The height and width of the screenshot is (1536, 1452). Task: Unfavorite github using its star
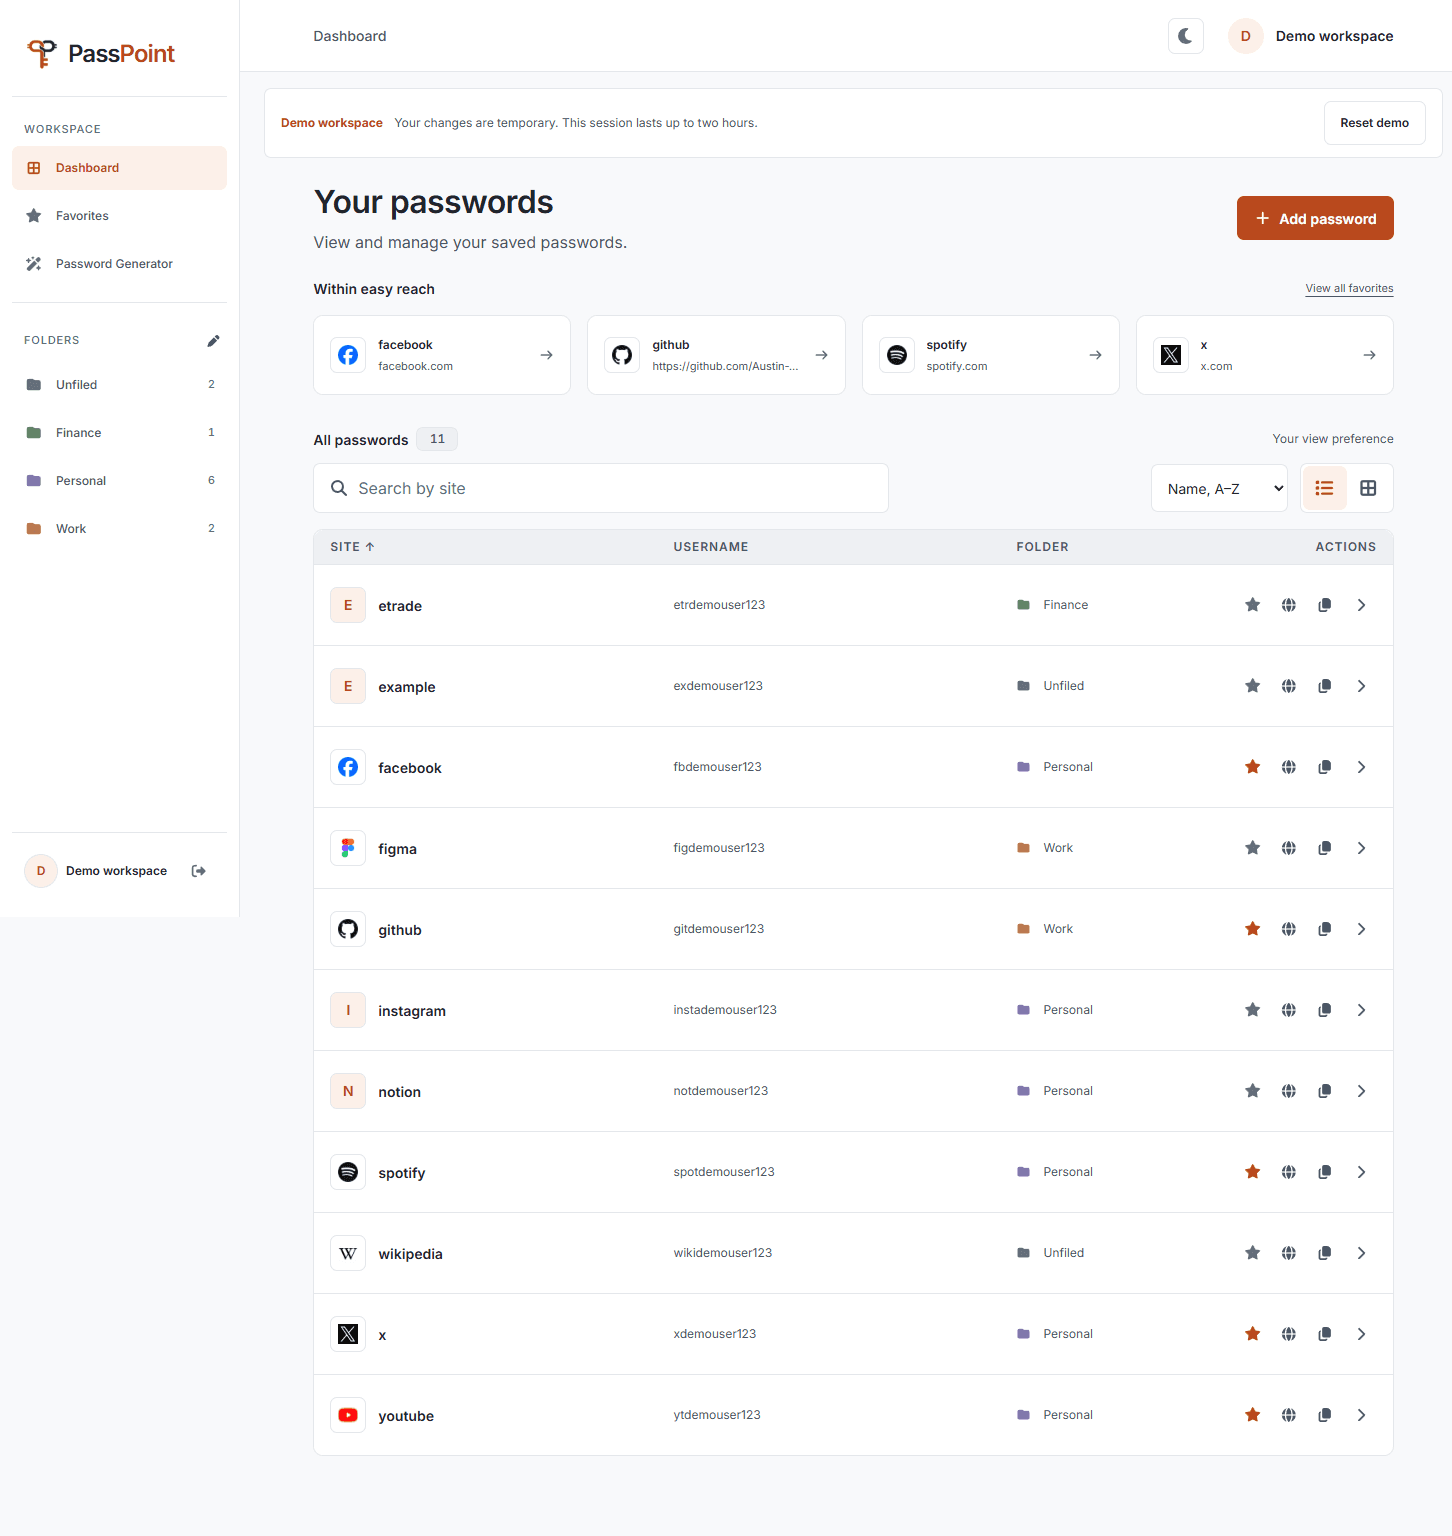tap(1252, 929)
